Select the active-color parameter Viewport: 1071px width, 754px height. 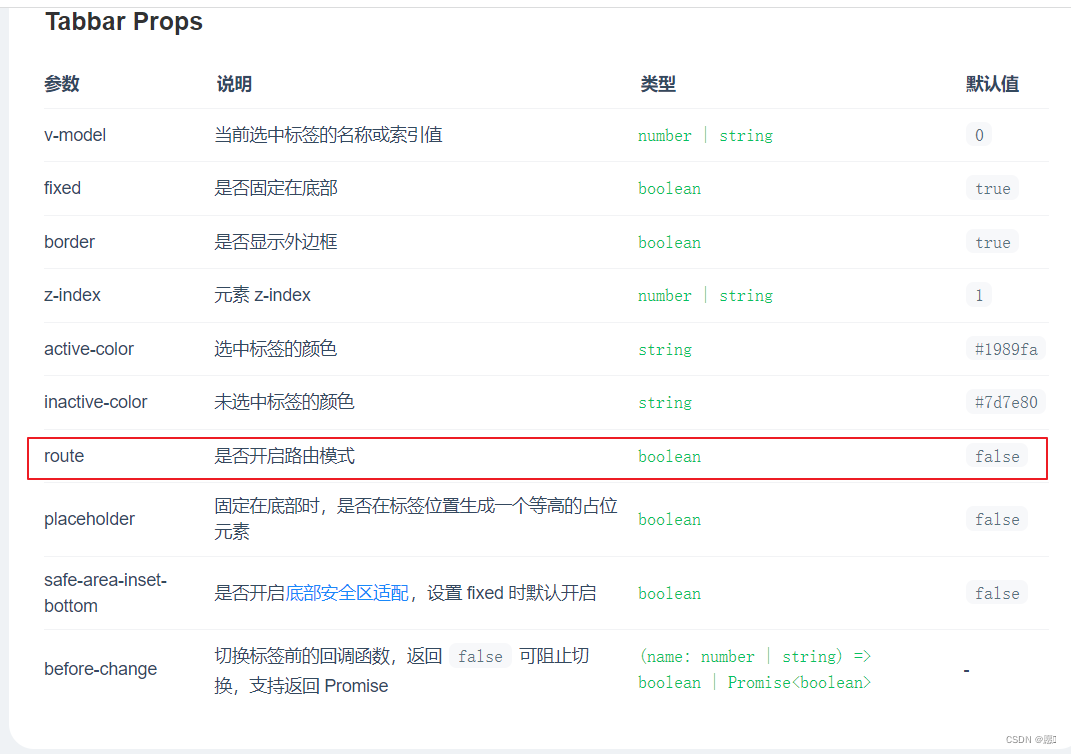pos(89,349)
